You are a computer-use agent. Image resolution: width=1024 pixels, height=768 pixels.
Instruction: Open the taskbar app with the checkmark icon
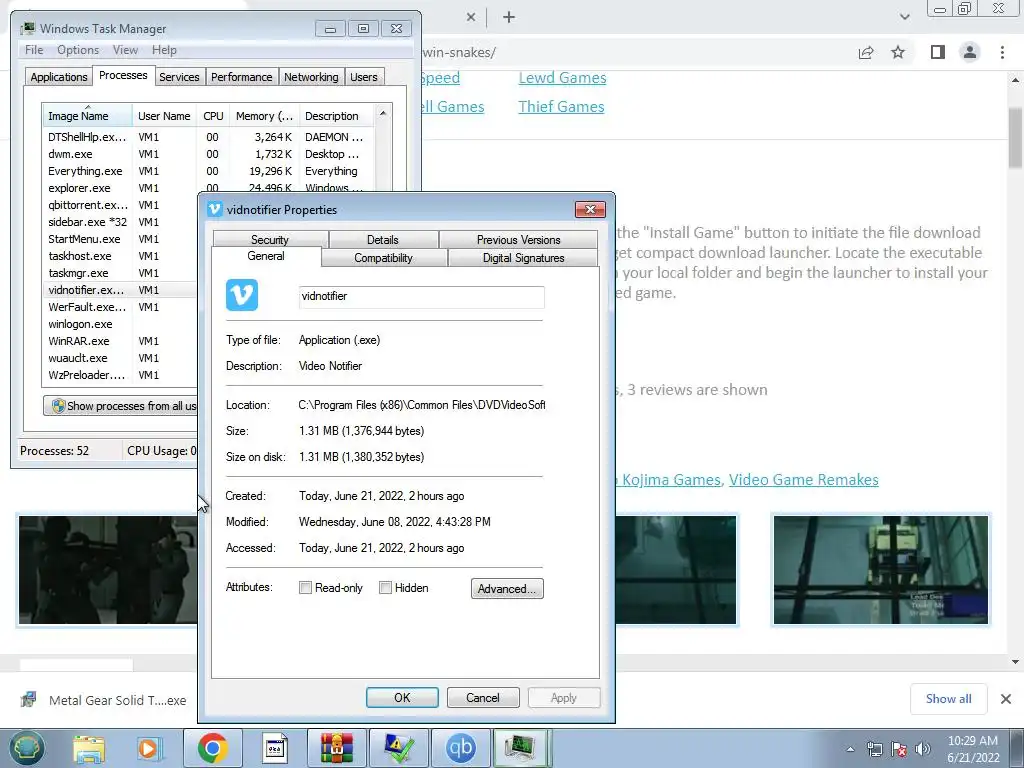[398, 748]
